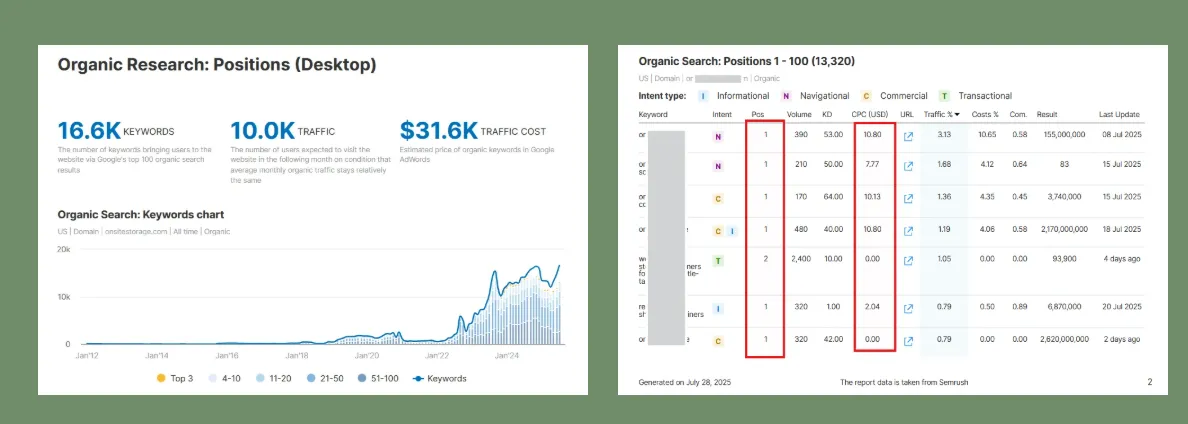The height and width of the screenshot is (424, 1188).
Task: Click the N intent badge in the 53.00 KD row
Action: pyautogui.click(x=718, y=137)
